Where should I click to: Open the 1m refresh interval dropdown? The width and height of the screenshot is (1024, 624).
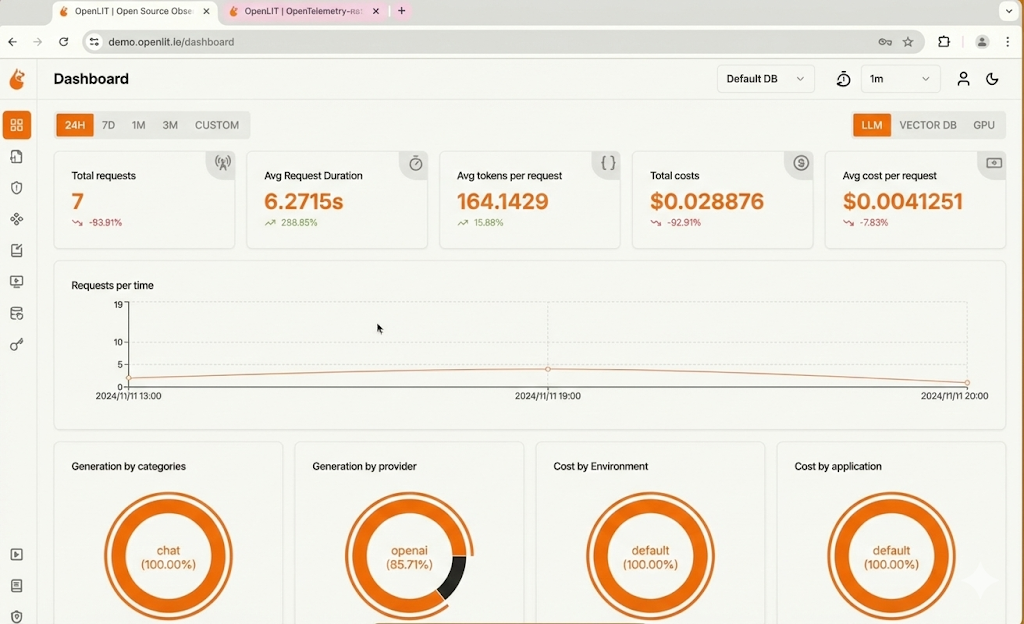point(901,79)
